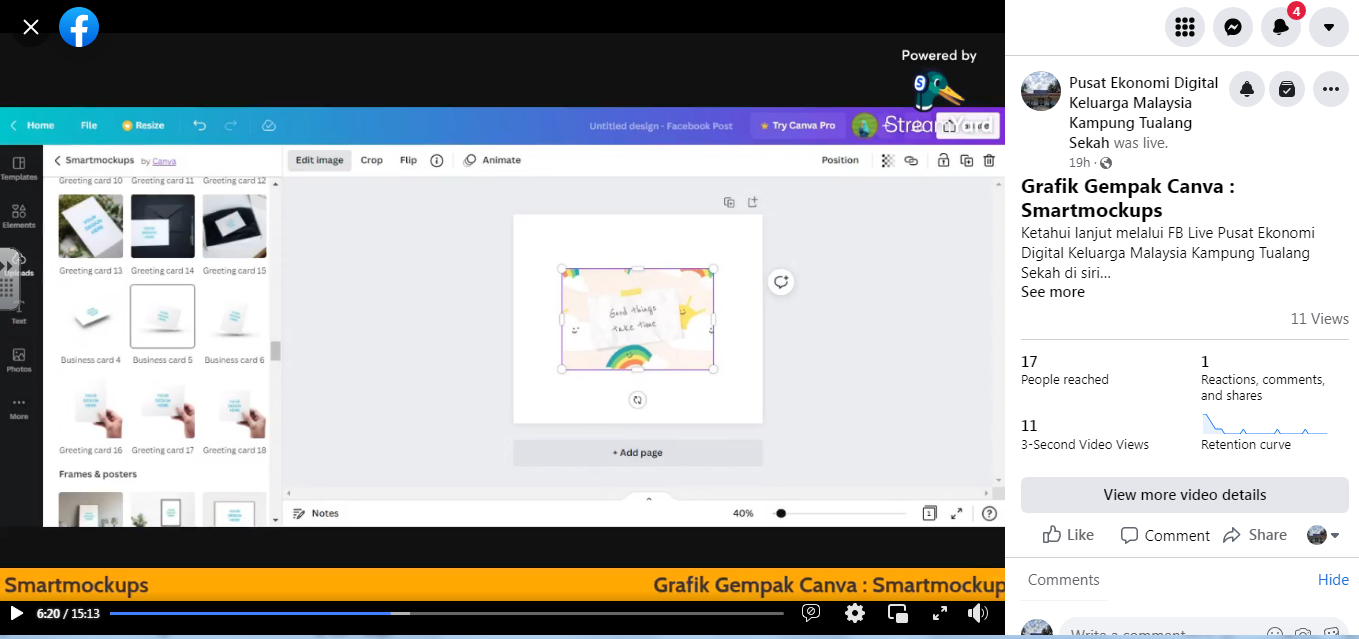Click the transparency checkerboard icon
Viewport: 1359px width, 639px height.
coord(887,160)
